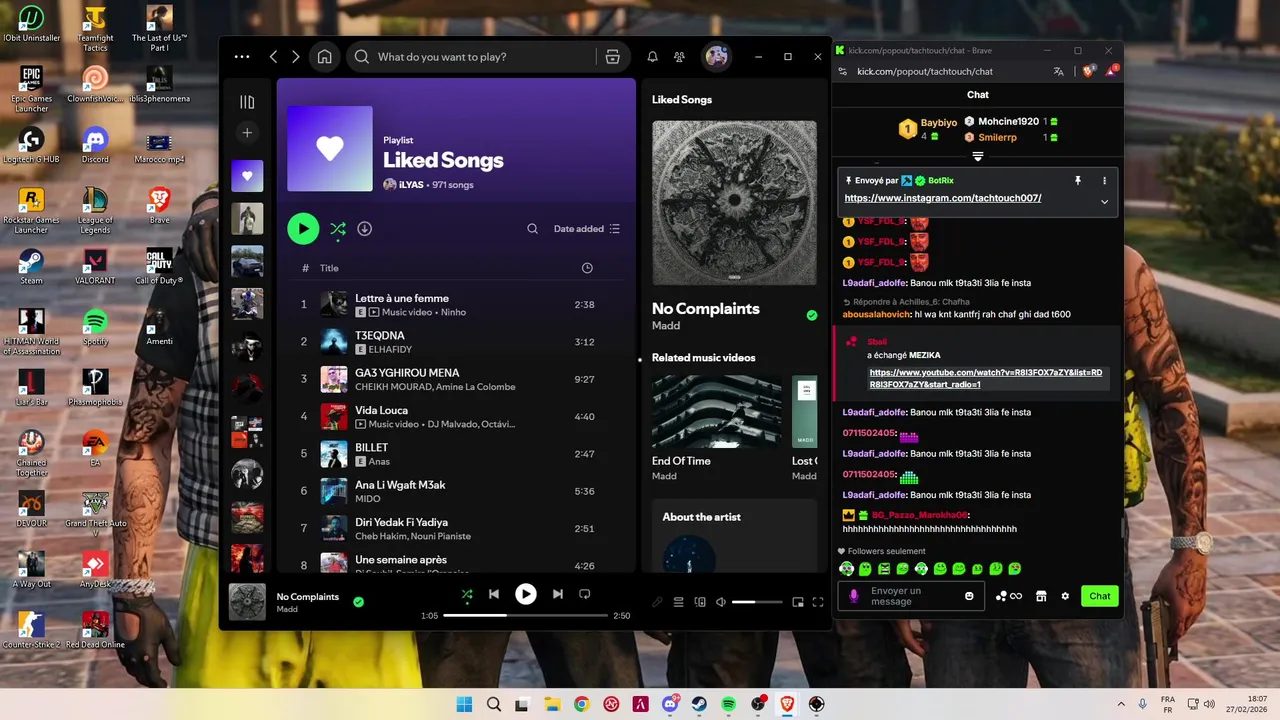Open Connect to a device icon
This screenshot has width=1280, height=720.
[700, 602]
